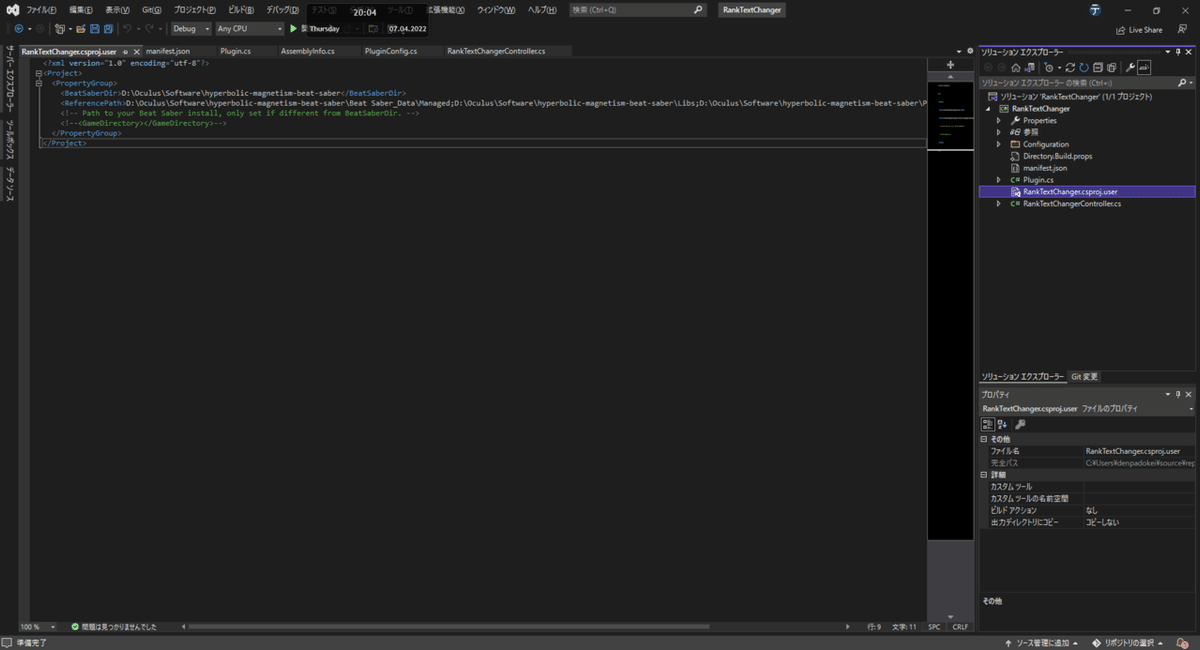Click the Live Share icon

point(1121,29)
